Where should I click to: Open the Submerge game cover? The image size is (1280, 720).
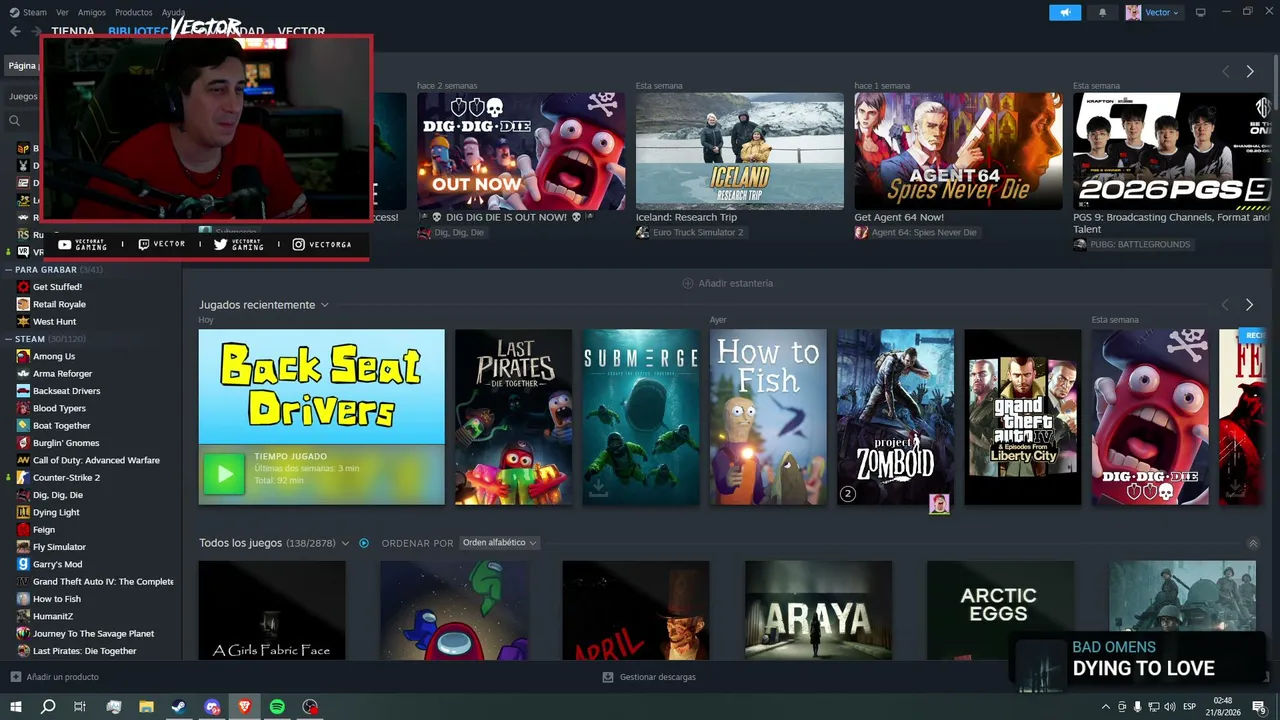[x=641, y=417]
